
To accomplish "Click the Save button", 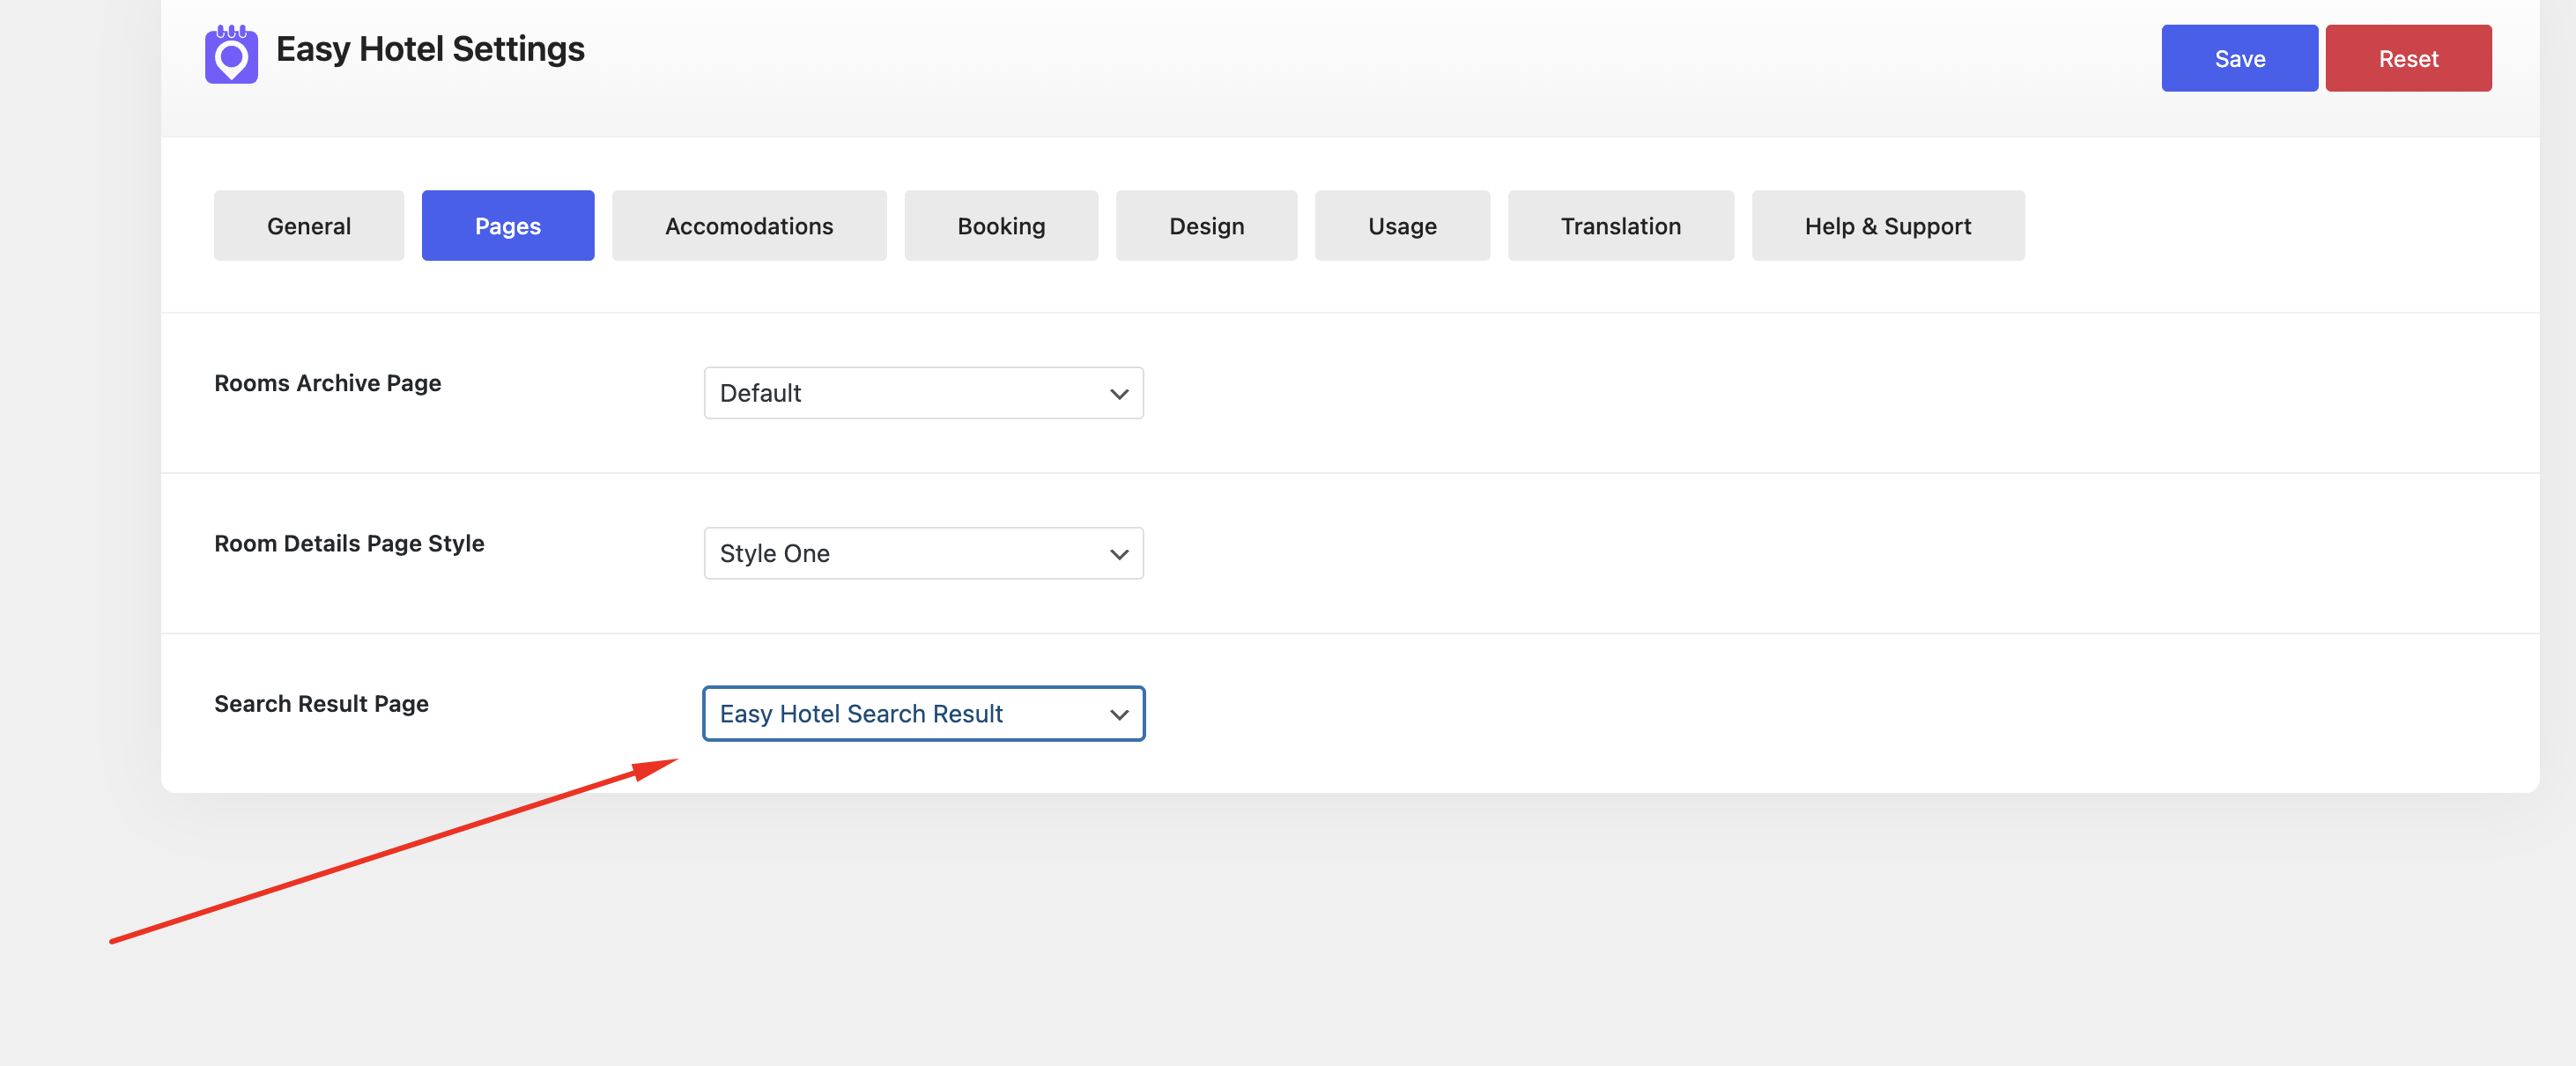I will click(x=2239, y=59).
